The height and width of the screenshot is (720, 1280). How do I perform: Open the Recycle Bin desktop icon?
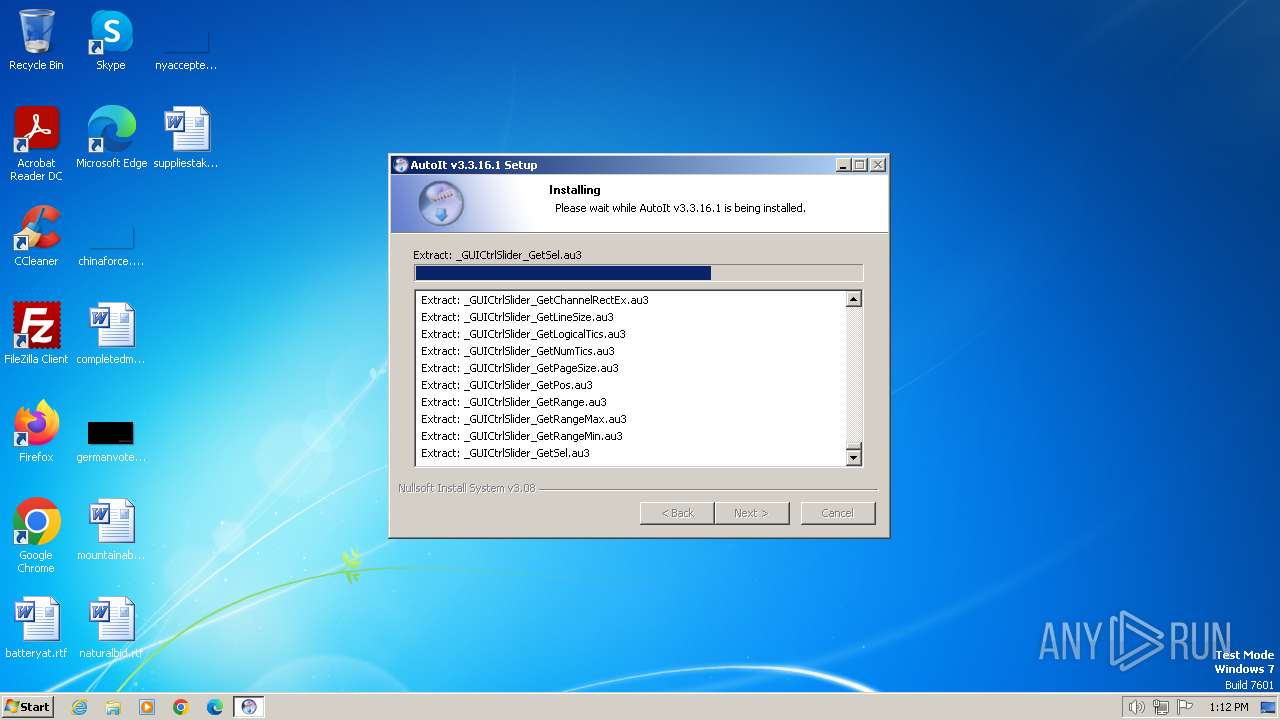click(x=36, y=40)
